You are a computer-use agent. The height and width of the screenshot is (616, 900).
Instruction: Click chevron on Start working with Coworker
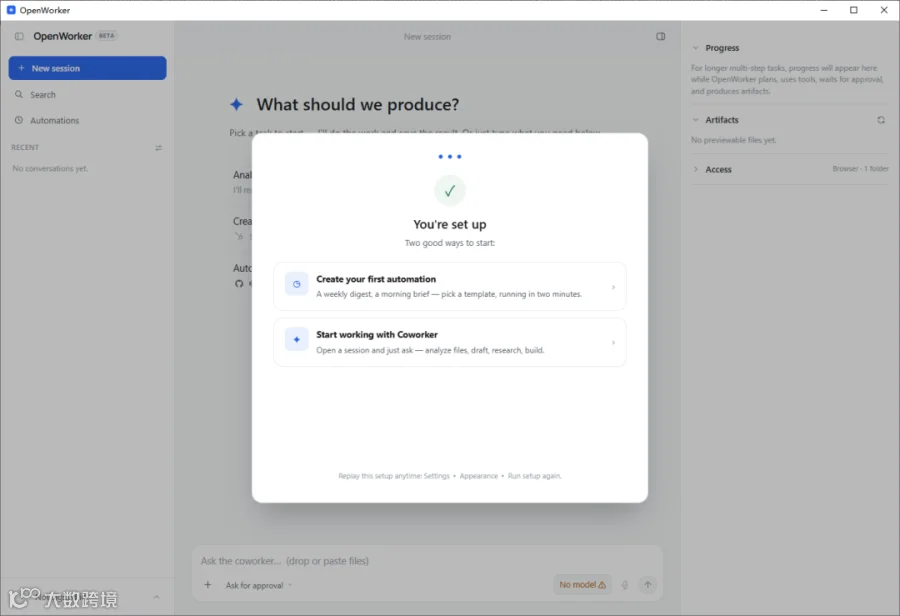(613, 343)
